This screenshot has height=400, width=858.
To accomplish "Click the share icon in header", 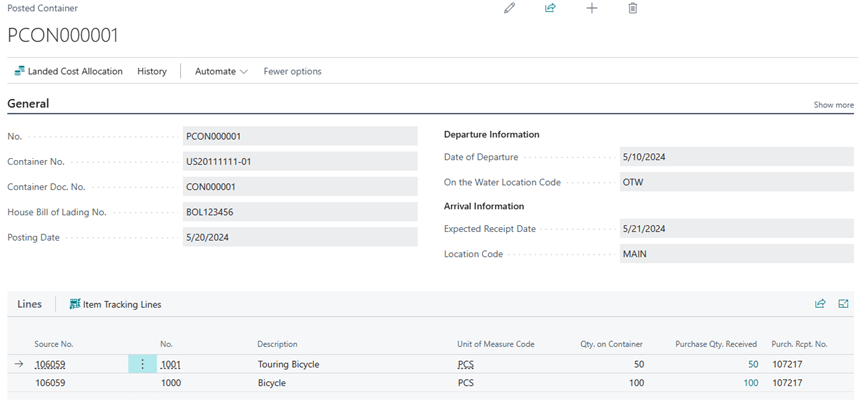I will point(550,8).
